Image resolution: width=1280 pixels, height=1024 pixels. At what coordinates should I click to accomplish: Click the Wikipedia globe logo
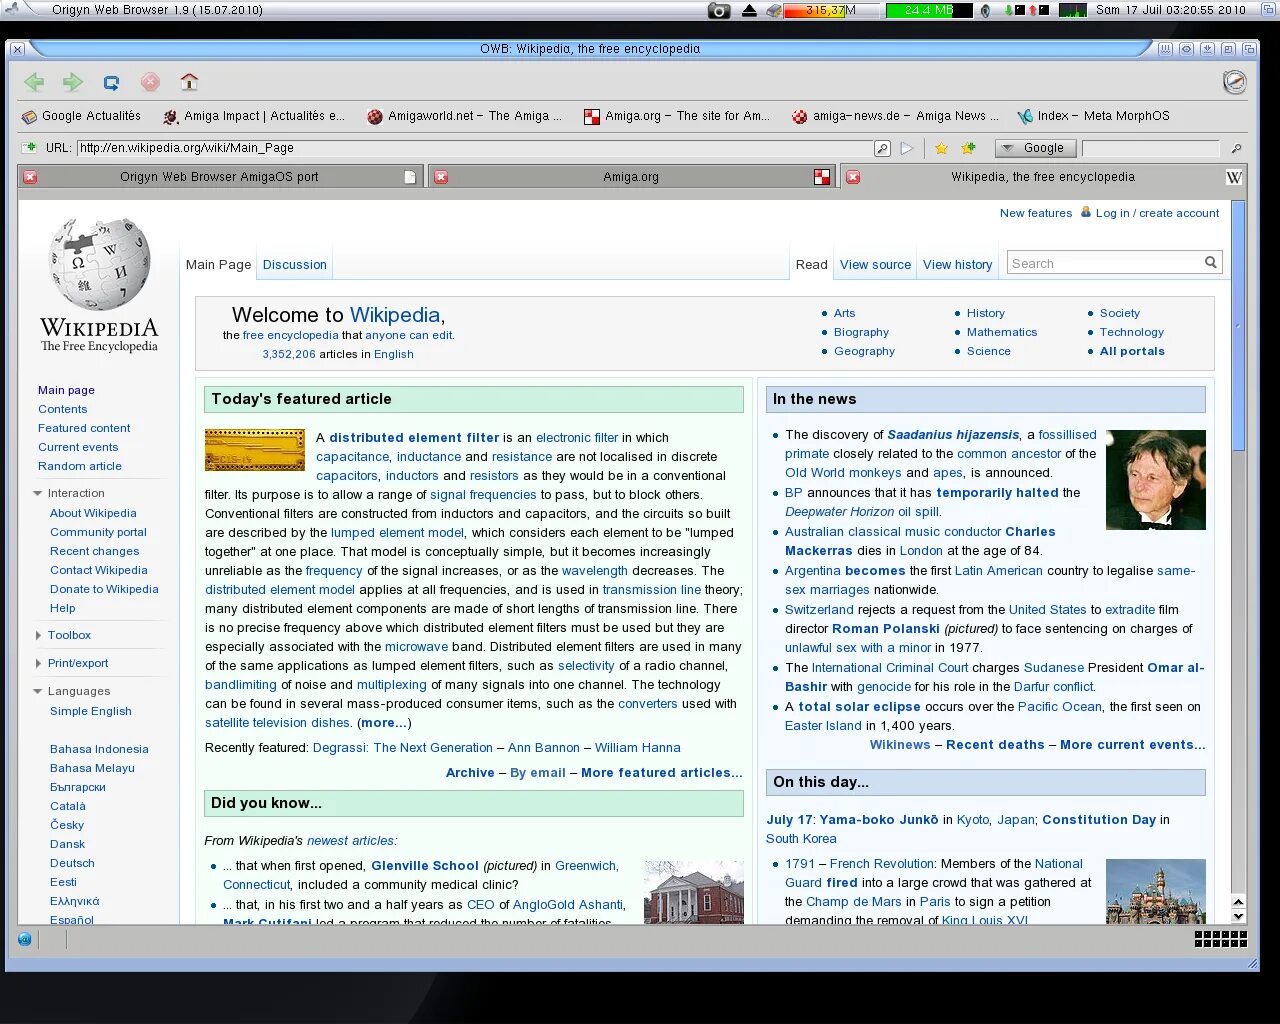100,264
